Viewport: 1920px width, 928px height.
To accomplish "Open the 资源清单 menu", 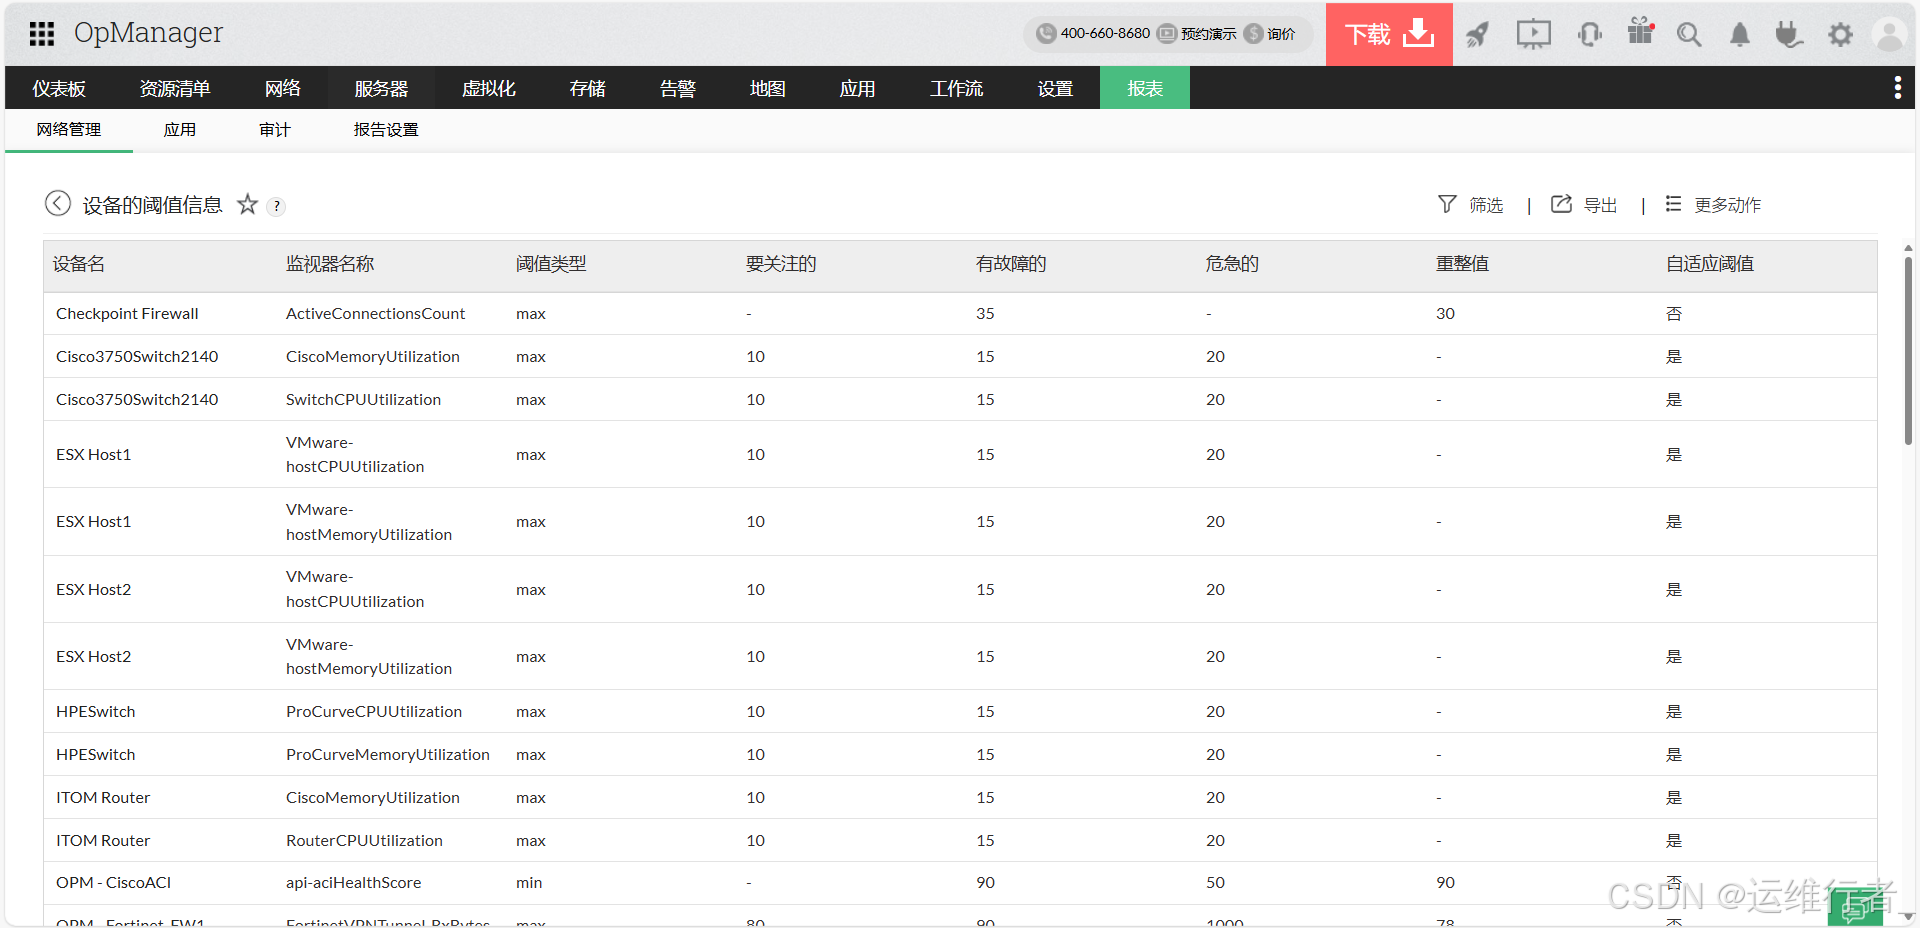I will click(x=175, y=88).
